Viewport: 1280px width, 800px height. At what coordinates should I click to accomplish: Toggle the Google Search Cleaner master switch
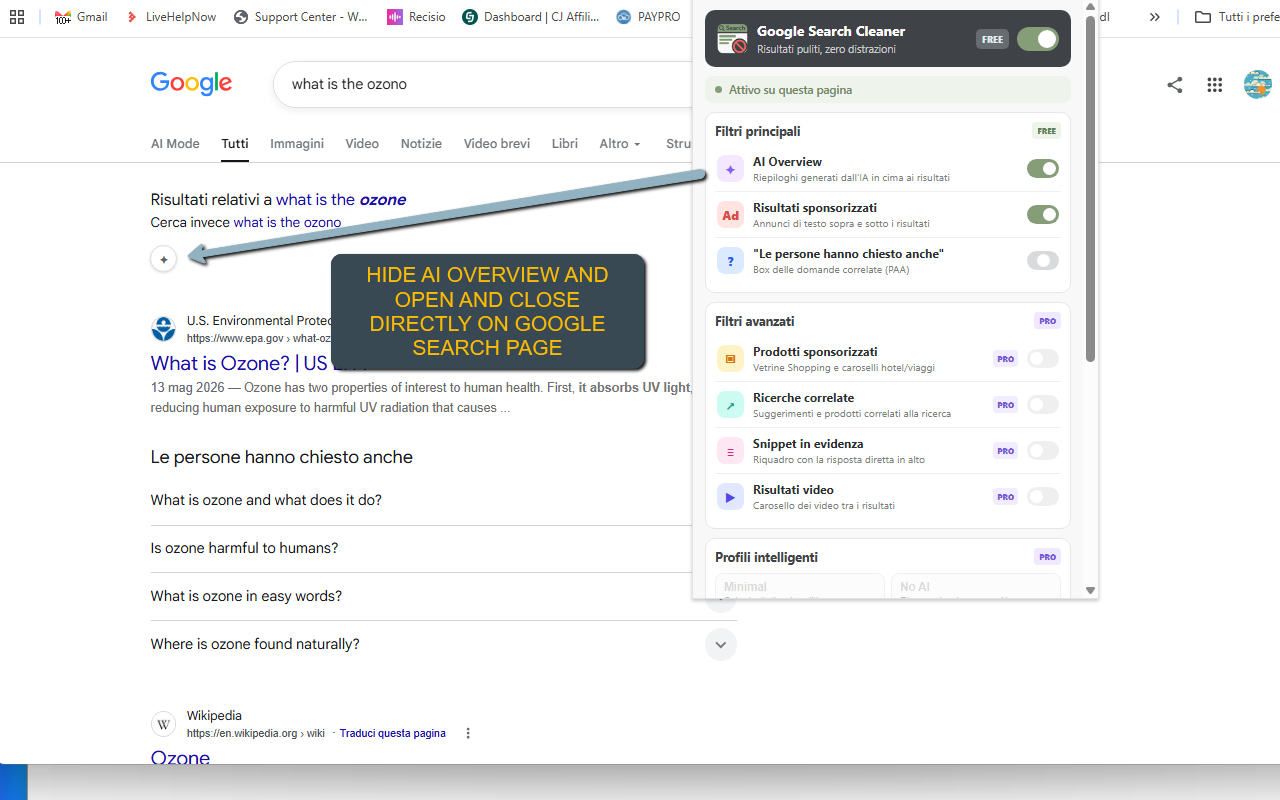point(1038,39)
